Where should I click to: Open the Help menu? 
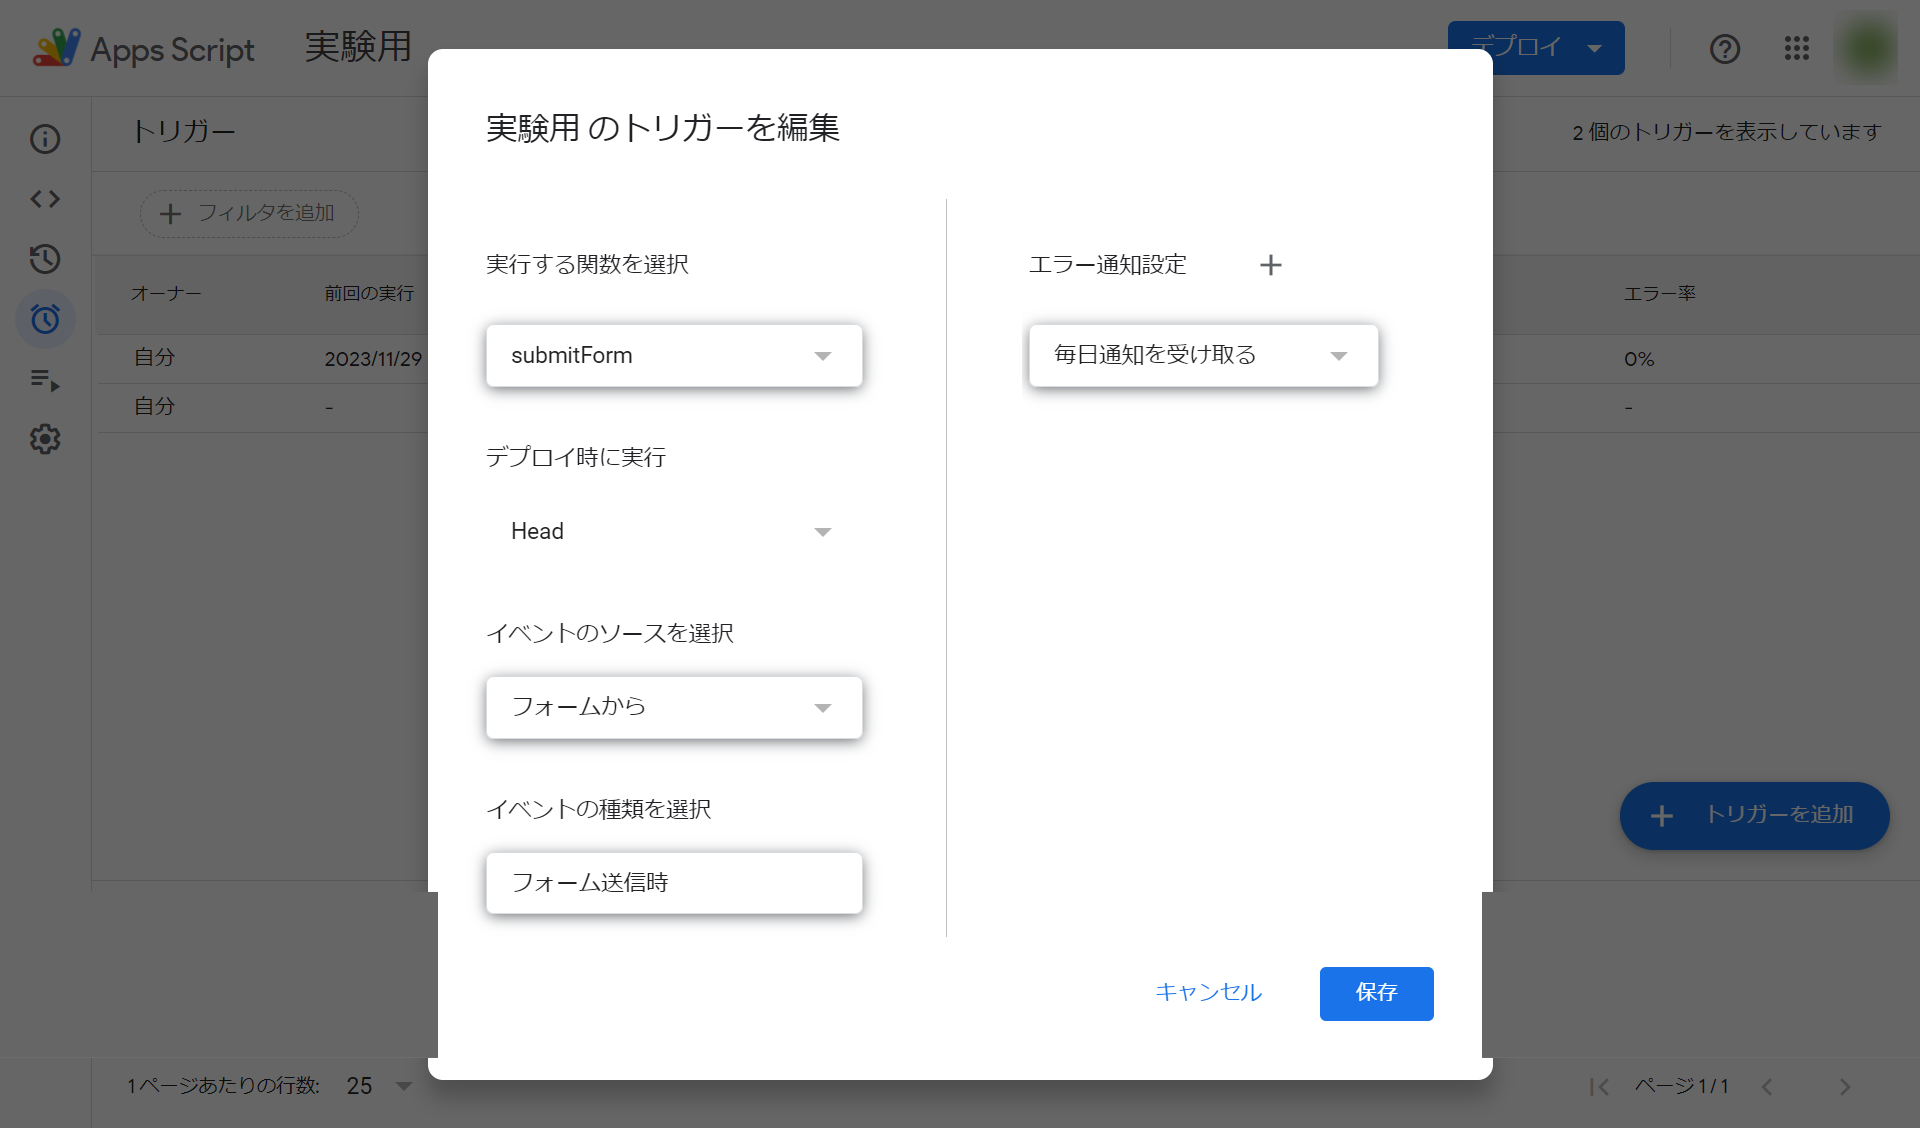click(x=1724, y=48)
